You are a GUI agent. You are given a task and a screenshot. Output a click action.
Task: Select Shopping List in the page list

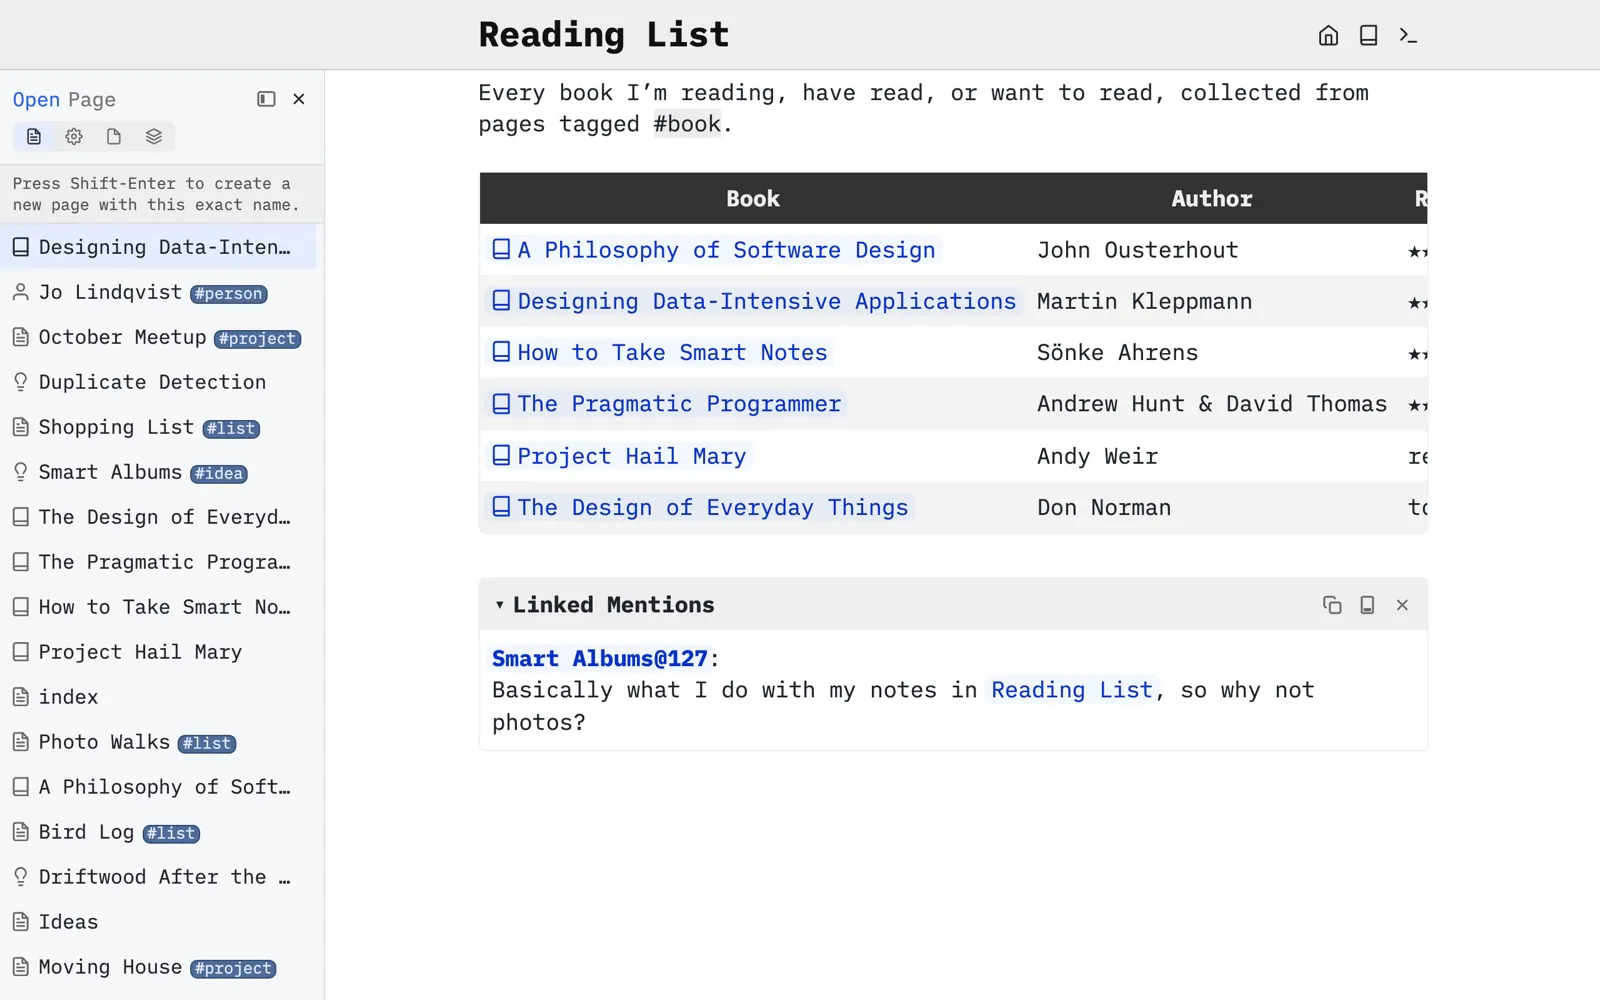click(158, 427)
